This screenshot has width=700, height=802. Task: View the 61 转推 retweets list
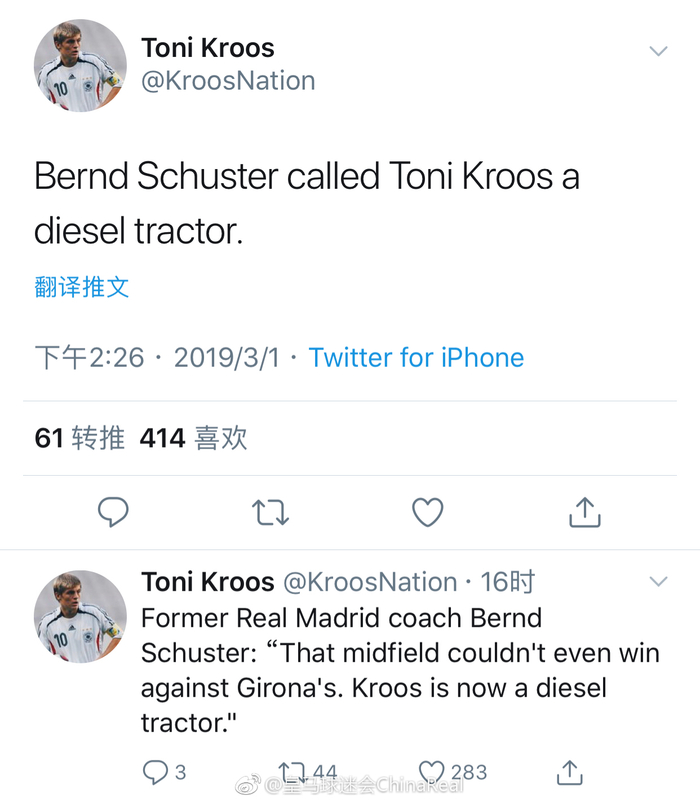[80, 438]
